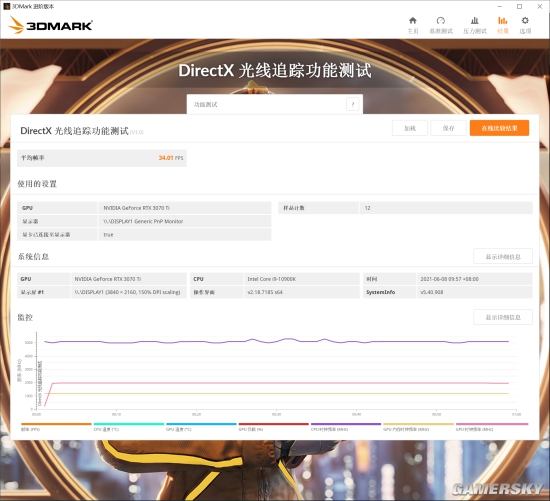Screen dimensions: 550x501
Task: Show detailed info for System Info (系统信息)
Action: tap(503, 256)
